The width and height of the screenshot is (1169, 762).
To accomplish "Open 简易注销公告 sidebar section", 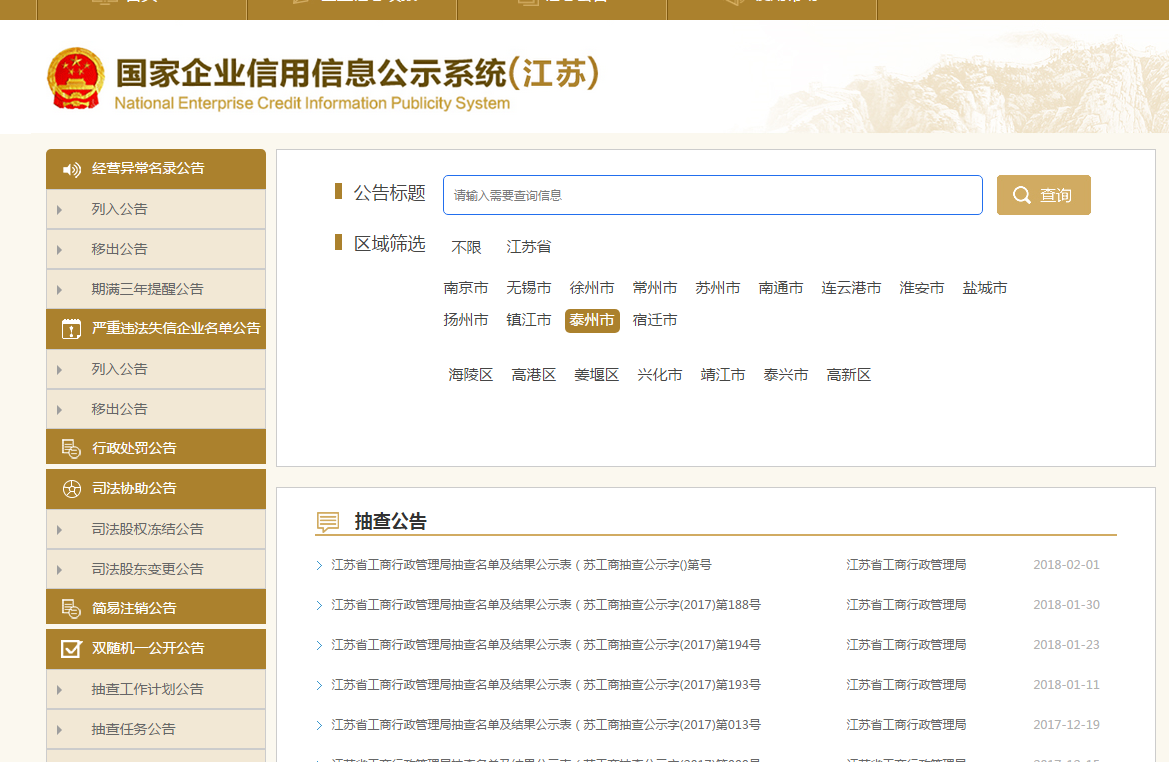I will tap(156, 608).
